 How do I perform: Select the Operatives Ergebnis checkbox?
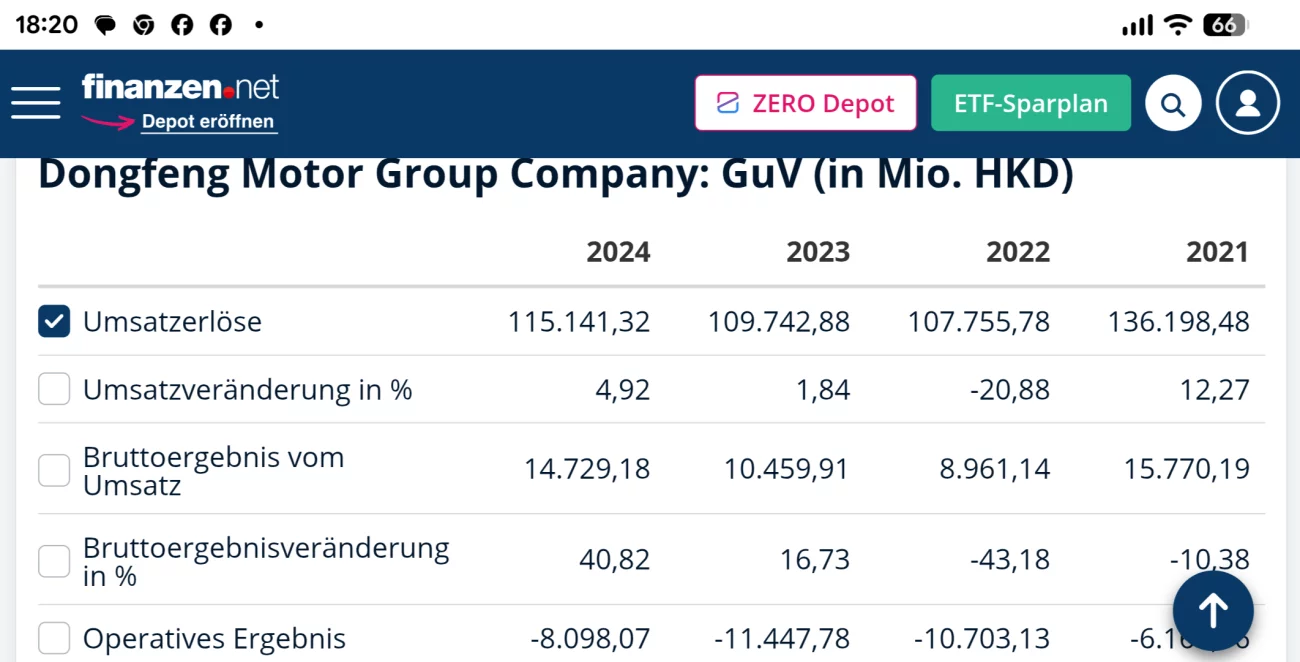coord(54,638)
